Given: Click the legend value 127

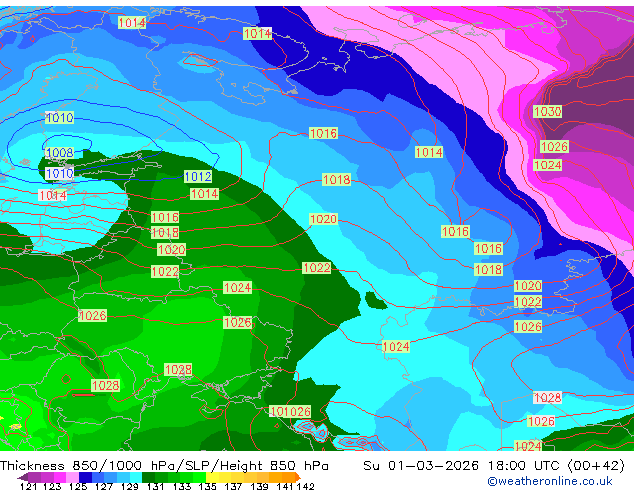Looking at the screenshot, I should (x=104, y=486).
